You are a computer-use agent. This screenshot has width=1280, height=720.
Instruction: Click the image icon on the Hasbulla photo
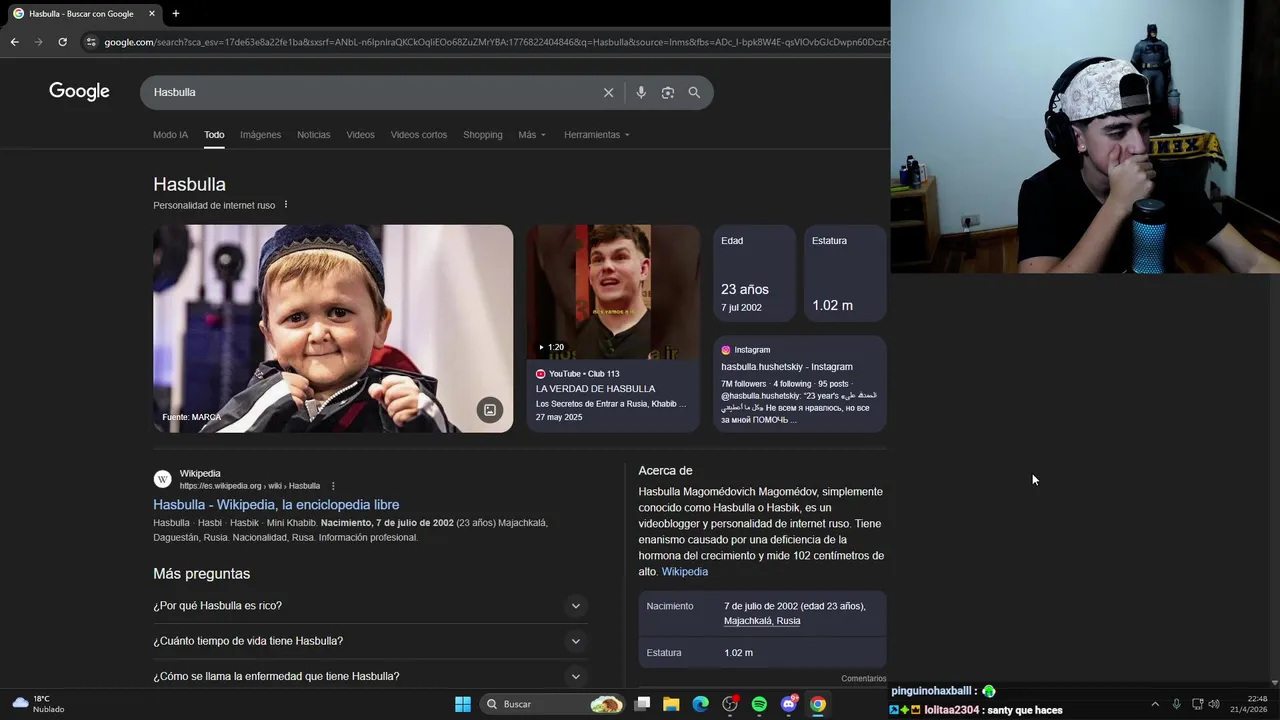point(490,409)
